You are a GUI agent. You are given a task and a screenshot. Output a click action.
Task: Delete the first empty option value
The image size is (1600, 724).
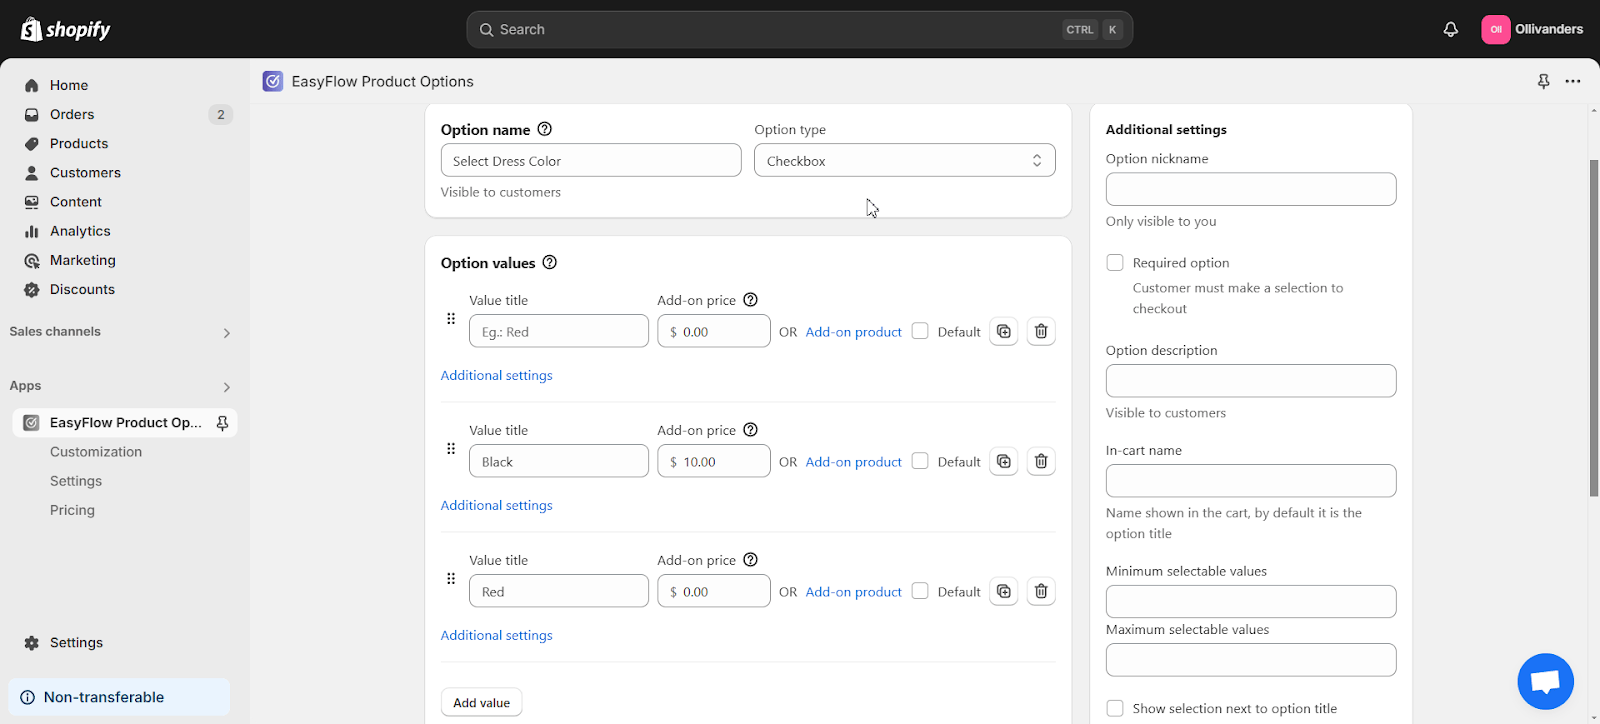point(1041,331)
